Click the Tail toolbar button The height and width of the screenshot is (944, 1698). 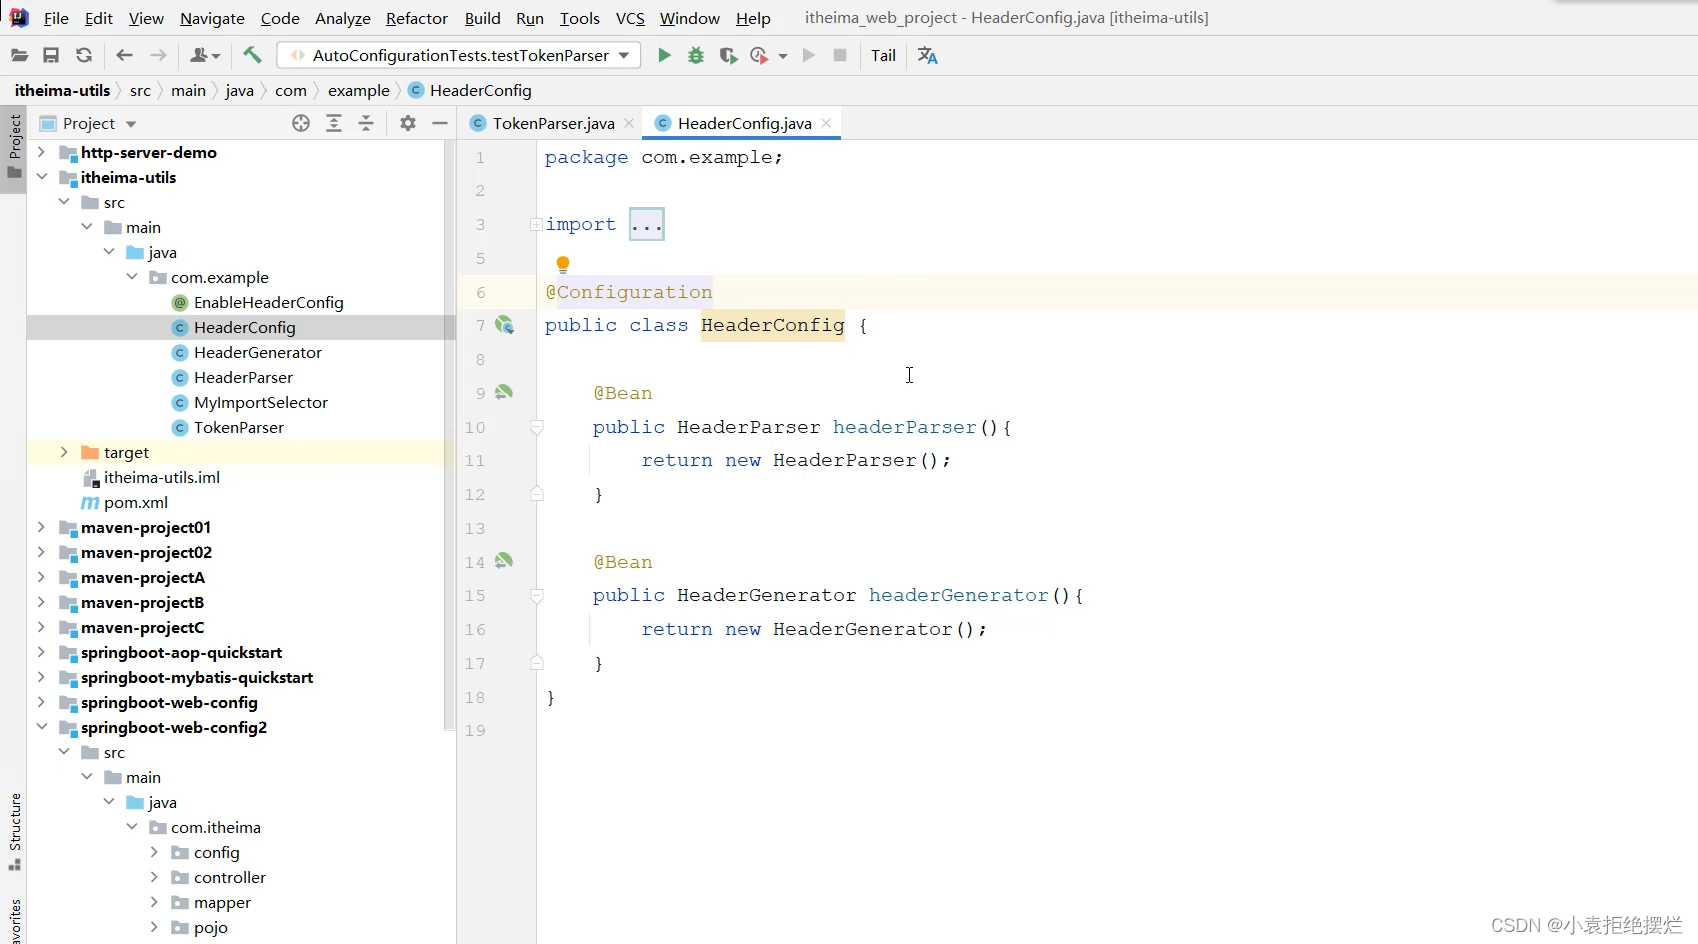[x=883, y=55]
